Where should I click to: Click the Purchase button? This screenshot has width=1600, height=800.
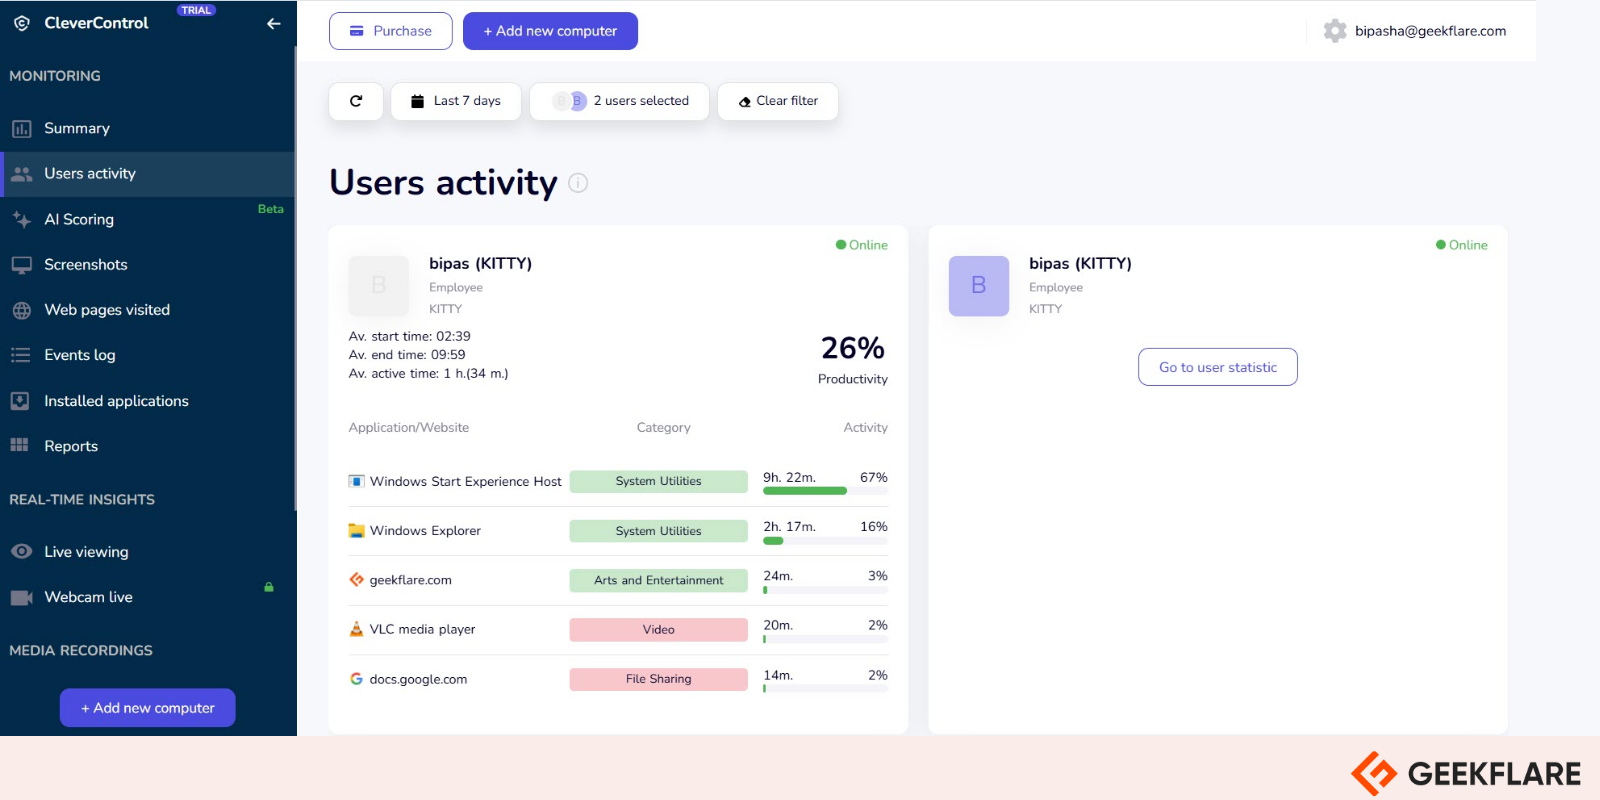click(391, 31)
